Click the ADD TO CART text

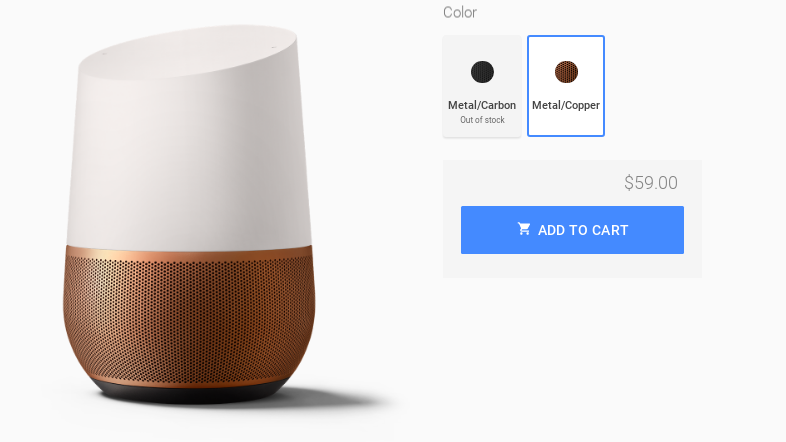[583, 230]
